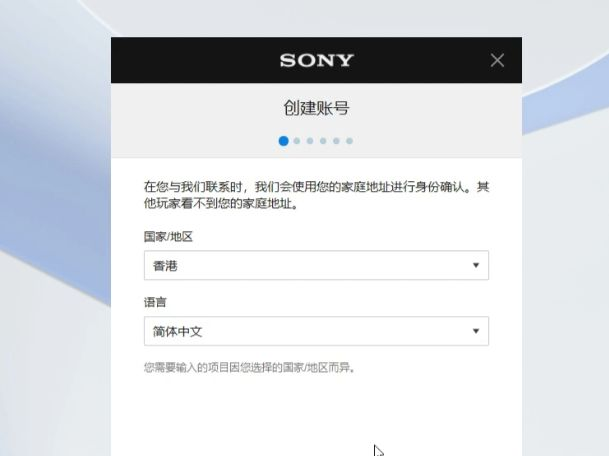Click the 语言 field label

(155, 302)
